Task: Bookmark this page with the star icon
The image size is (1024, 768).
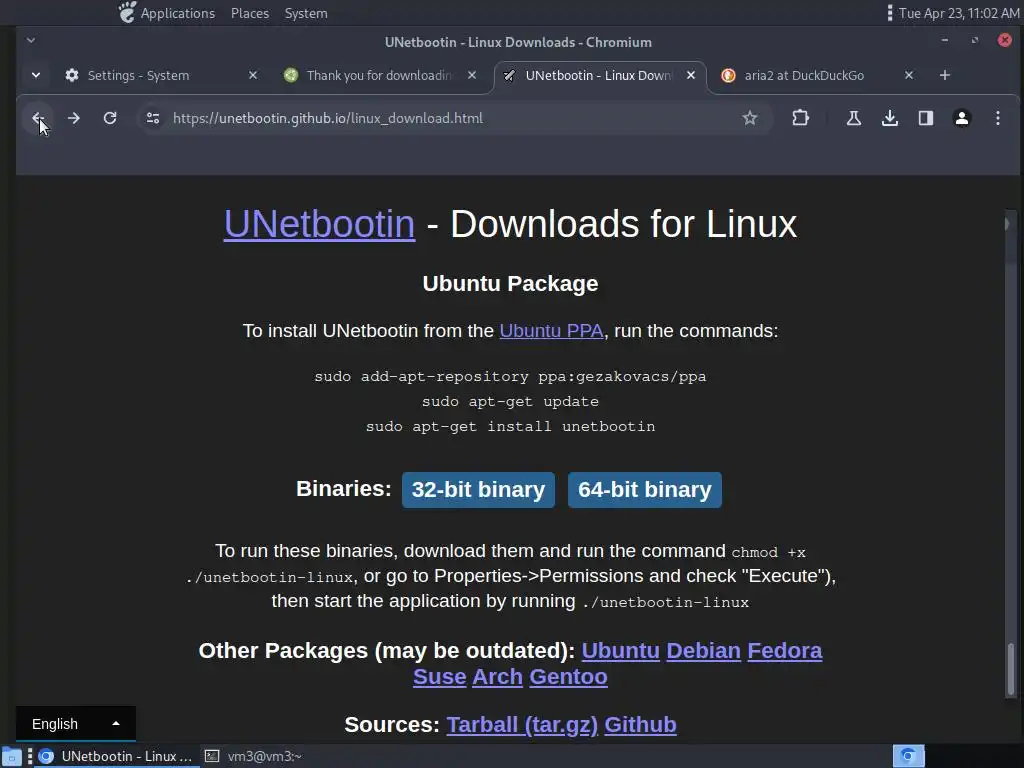Action: (750, 118)
